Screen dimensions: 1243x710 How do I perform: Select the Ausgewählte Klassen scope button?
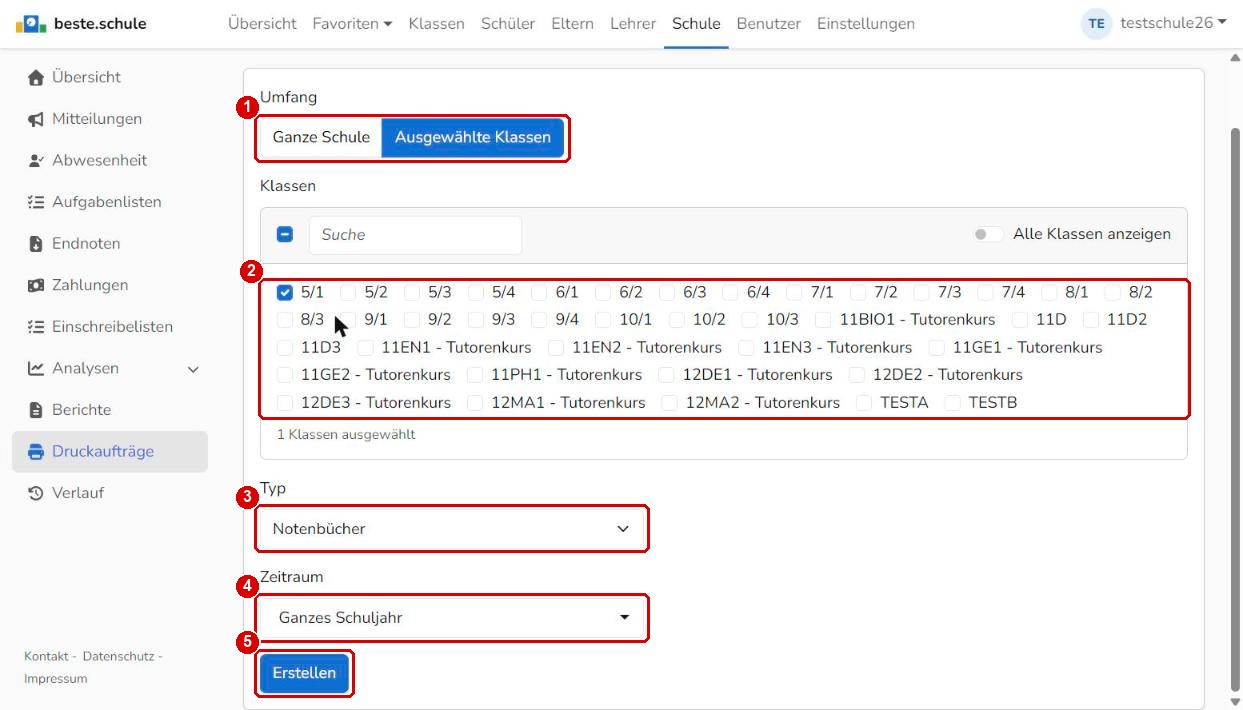pyautogui.click(x=473, y=137)
